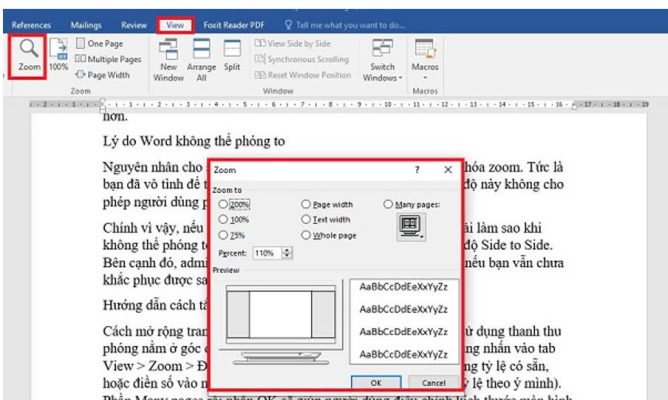Open the Foxit Reader PDF tab
Screen dimensions: 668x400
234,25
